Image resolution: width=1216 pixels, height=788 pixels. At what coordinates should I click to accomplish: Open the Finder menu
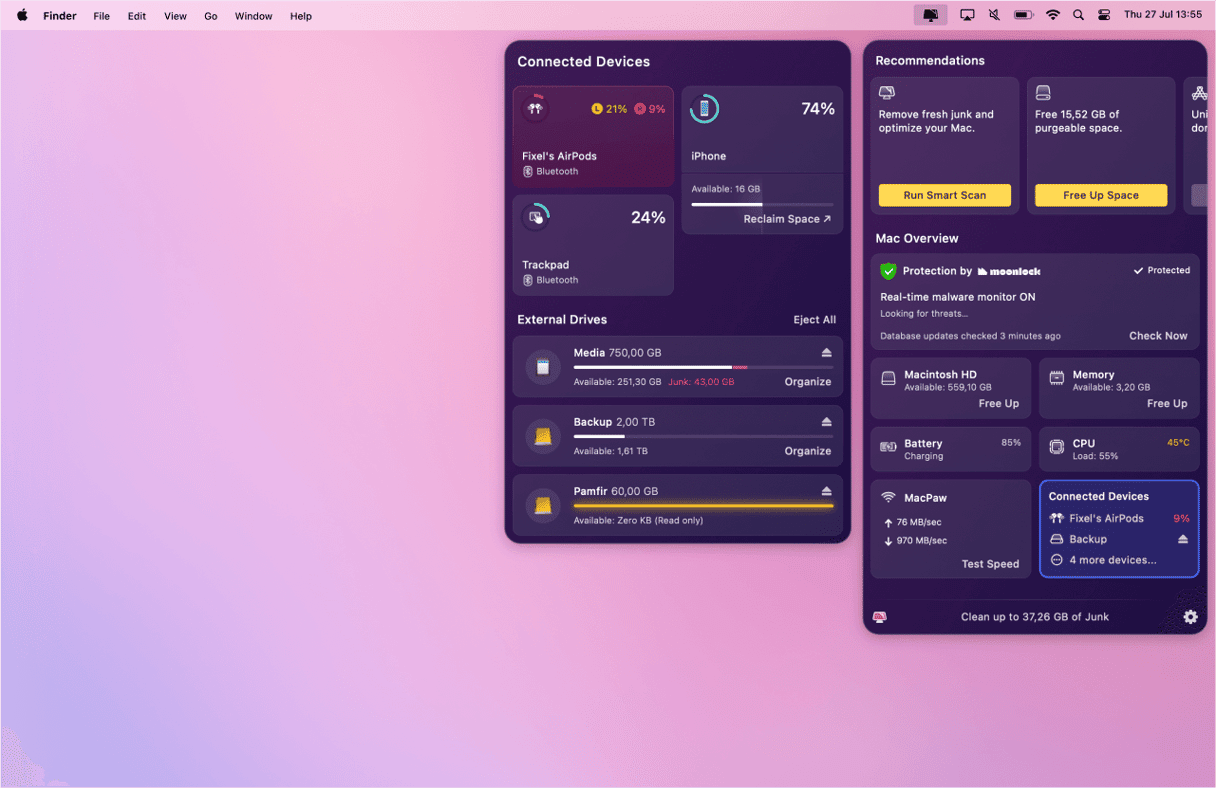click(x=60, y=16)
